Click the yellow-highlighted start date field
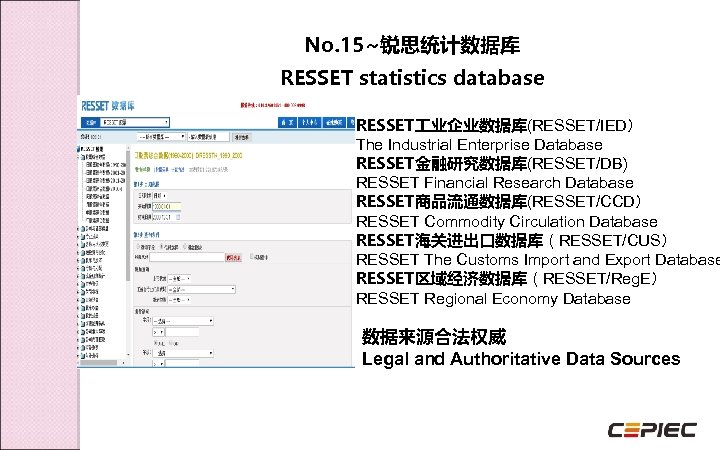Screen dimensions: 720x450 [166, 207]
